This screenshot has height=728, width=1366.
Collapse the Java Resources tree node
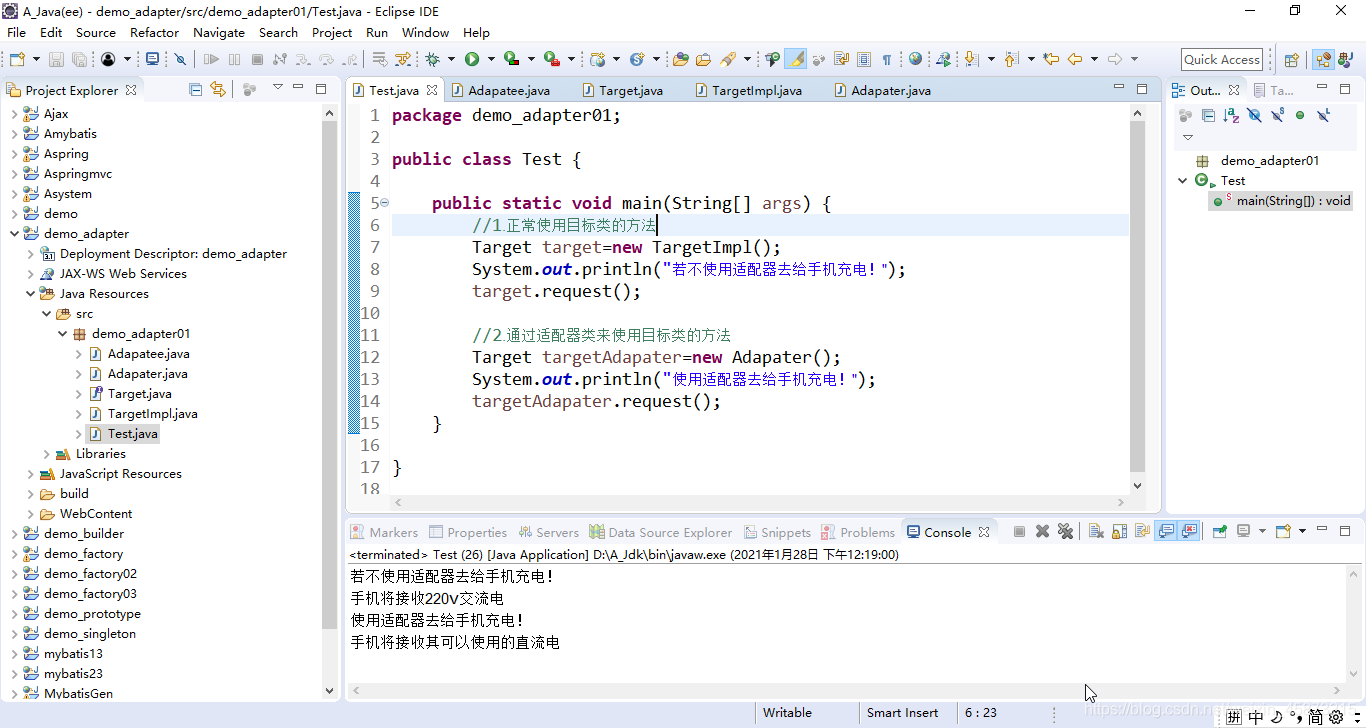[30, 294]
